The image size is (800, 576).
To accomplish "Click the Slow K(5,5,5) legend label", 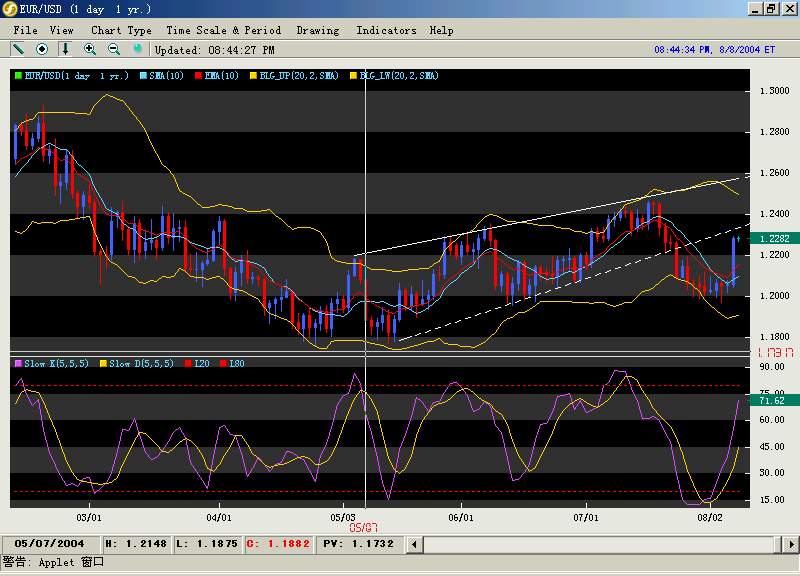I will coord(56,363).
